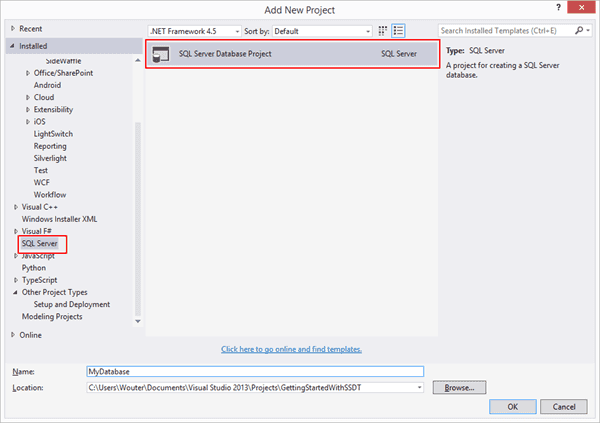Image resolution: width=600 pixels, height=423 pixels.
Task: Confirm with the OK button
Action: coord(513,407)
